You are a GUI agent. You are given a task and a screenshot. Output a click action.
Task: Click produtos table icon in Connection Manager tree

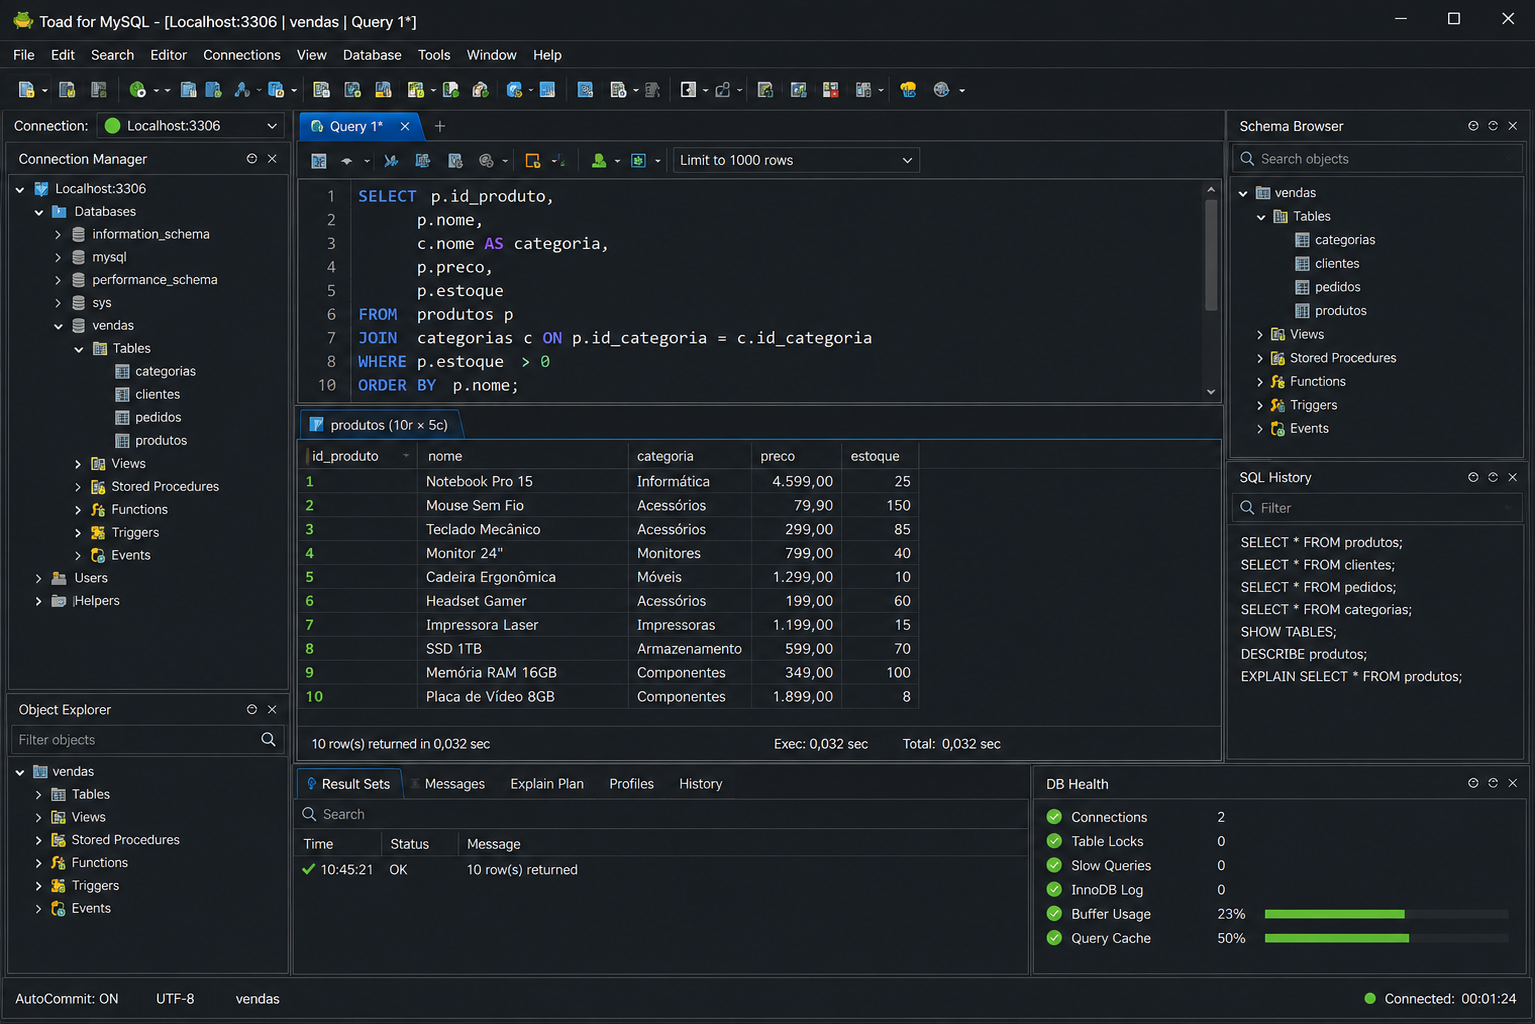[122, 440]
